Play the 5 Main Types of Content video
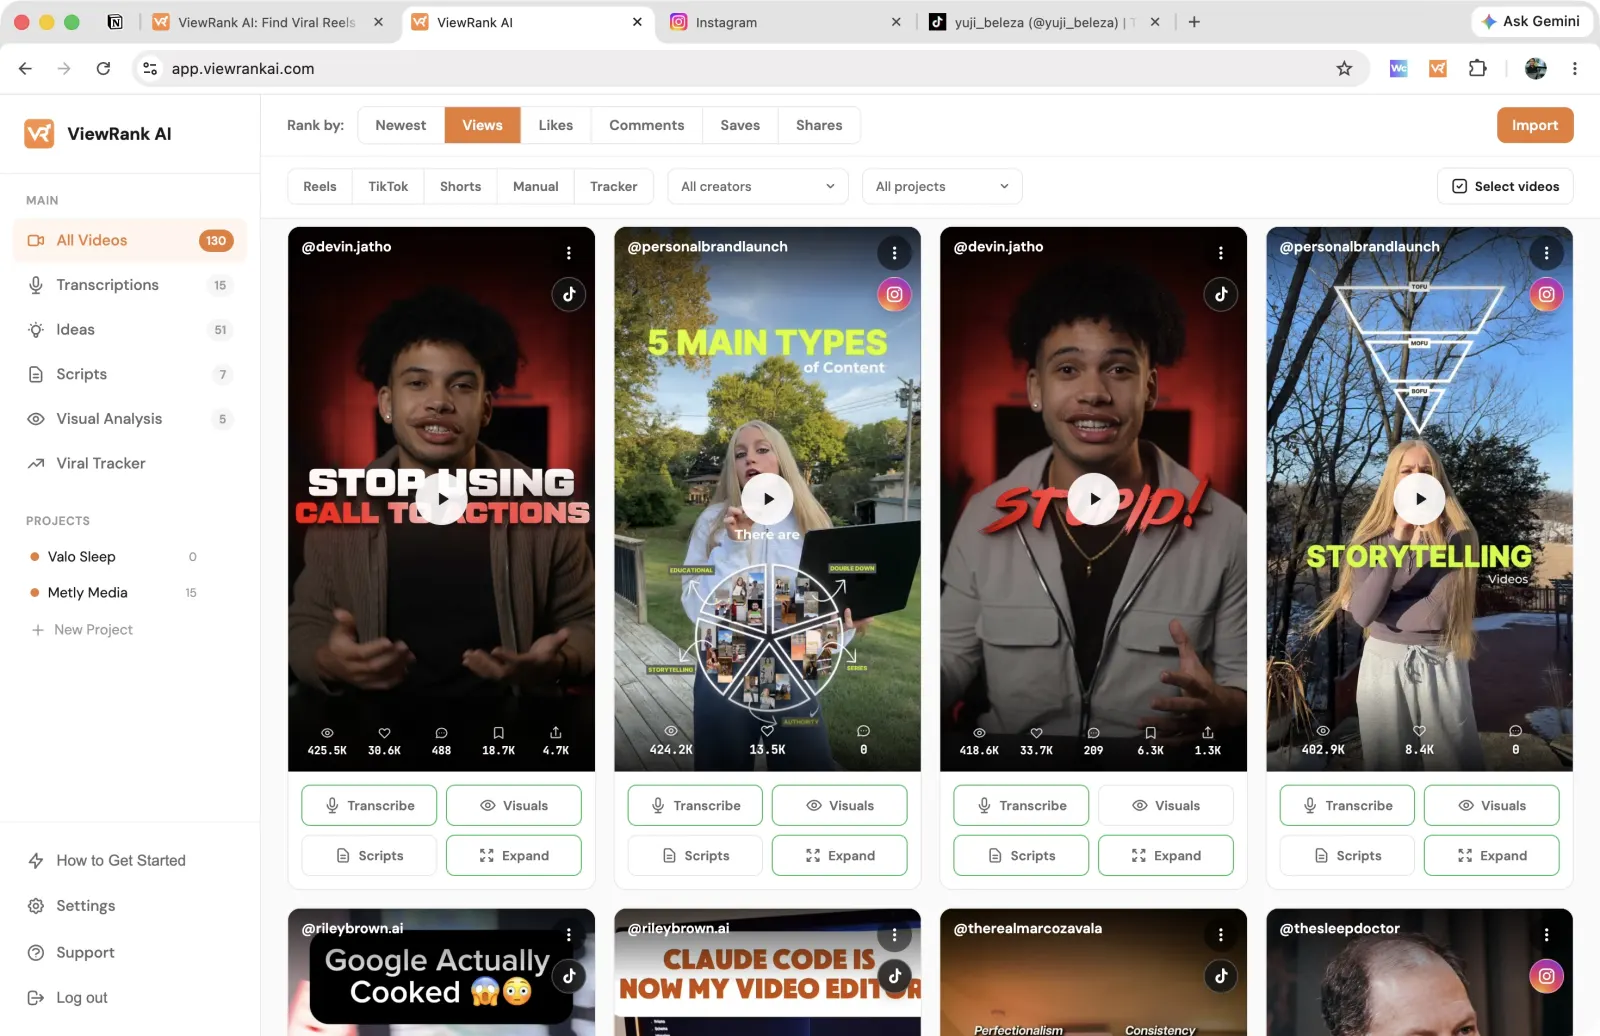 click(767, 498)
